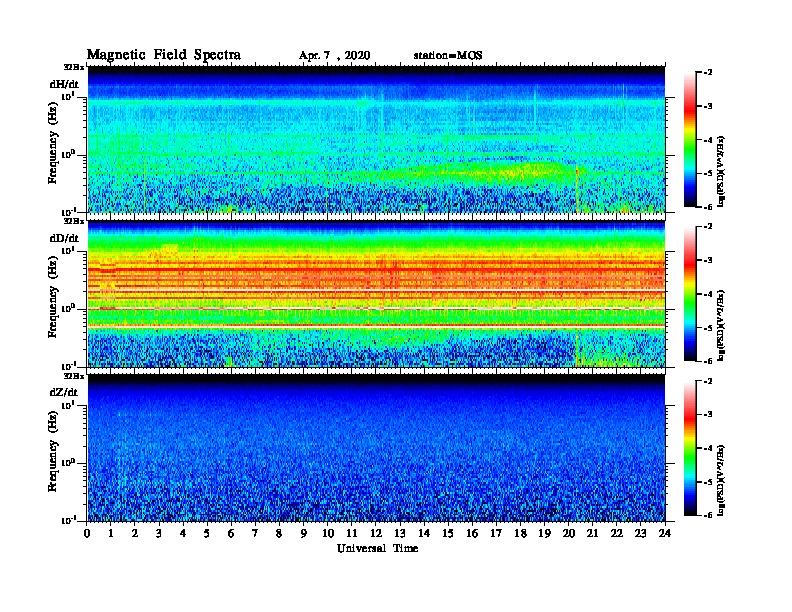Click the "16" hour tick label on time axis
This screenshot has width=792, height=612.
point(472,533)
